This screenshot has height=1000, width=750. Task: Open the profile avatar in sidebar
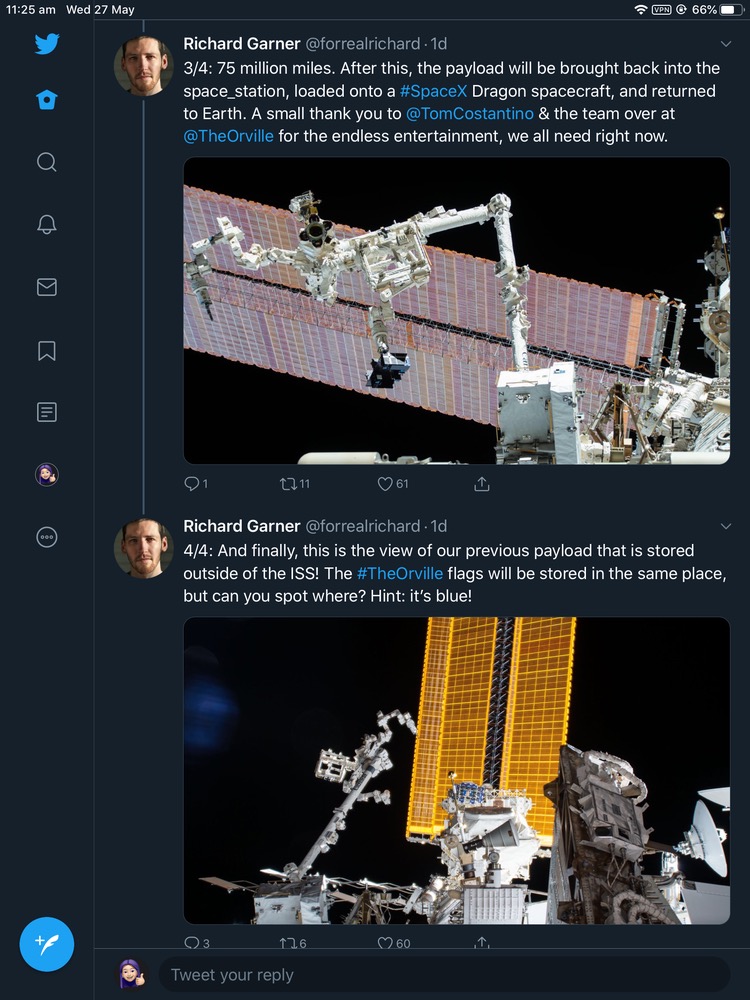(x=46, y=475)
